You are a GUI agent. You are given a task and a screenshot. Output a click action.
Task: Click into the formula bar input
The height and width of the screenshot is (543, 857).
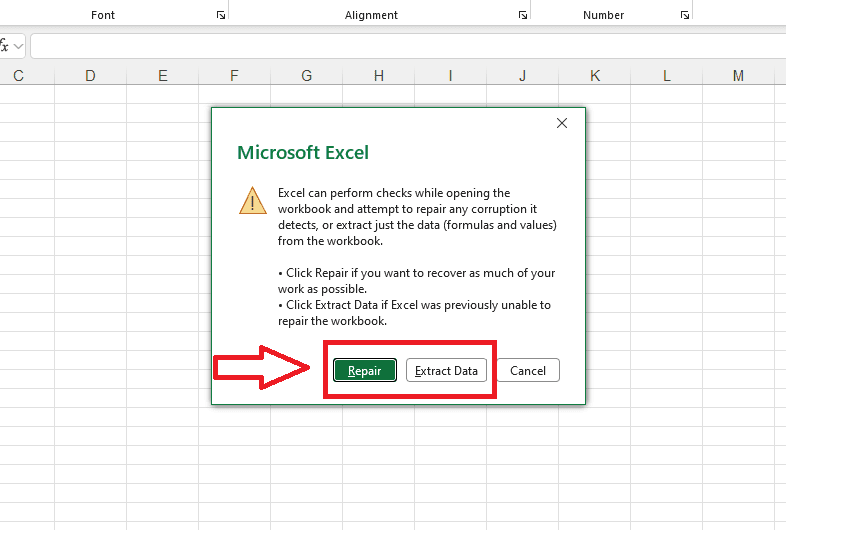[408, 46]
